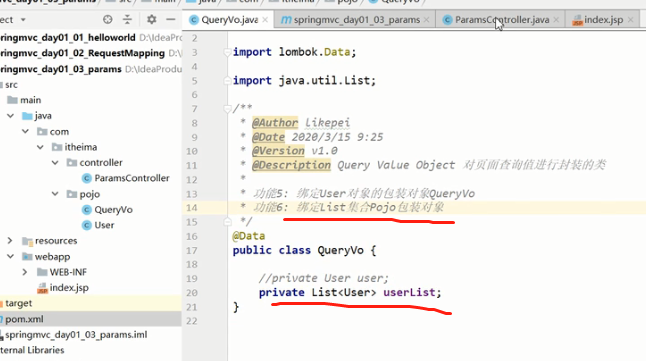Select External Libraries node
Screen dimensions: 646x361
[x=32, y=350]
